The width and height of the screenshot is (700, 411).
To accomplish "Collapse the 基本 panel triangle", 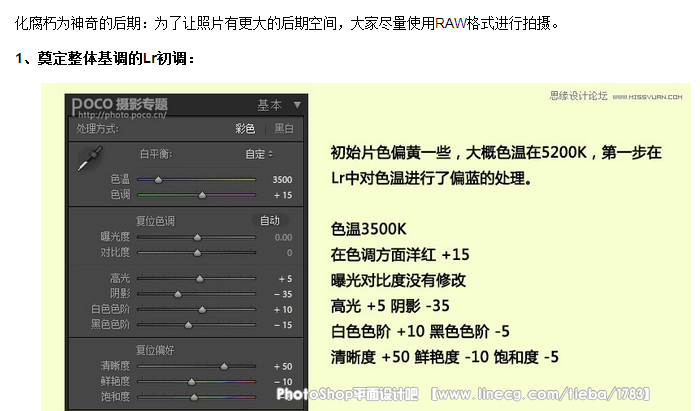I will [x=297, y=105].
